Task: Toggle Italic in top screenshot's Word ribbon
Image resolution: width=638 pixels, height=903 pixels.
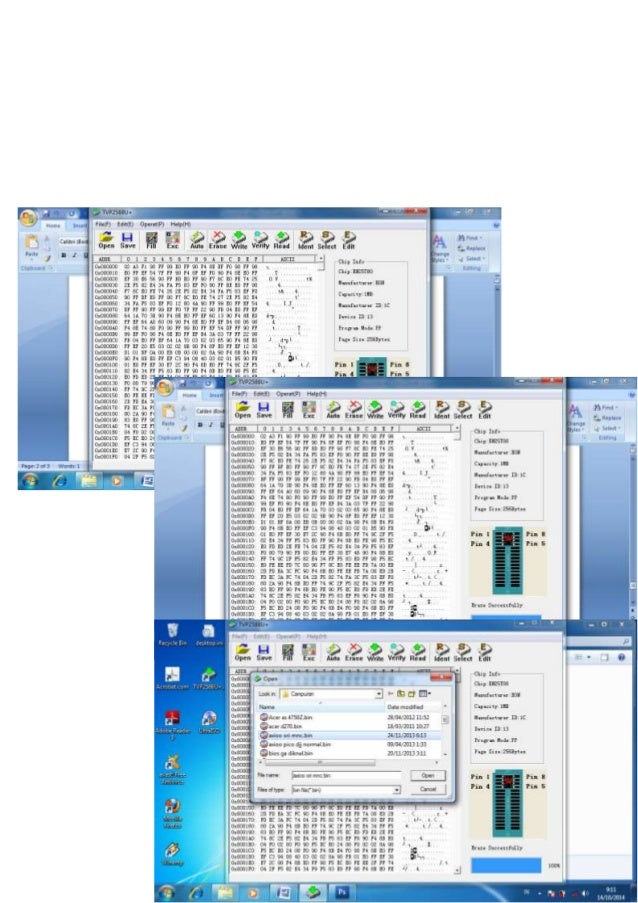Action: pyautogui.click(x=74, y=255)
